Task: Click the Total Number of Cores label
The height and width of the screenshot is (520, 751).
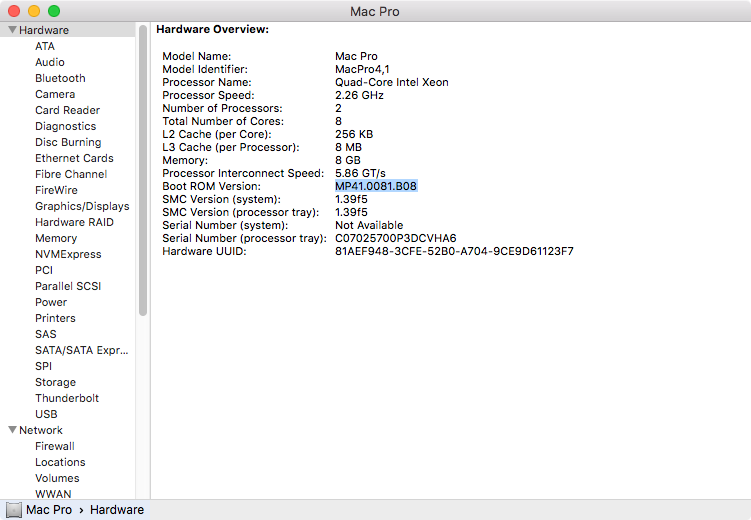Action: coord(223,122)
